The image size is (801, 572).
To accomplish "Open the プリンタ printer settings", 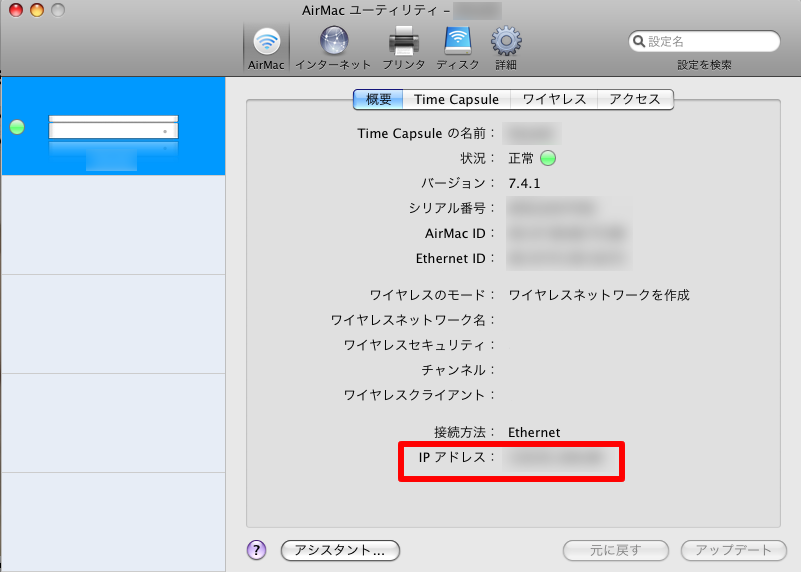I will 404,49.
